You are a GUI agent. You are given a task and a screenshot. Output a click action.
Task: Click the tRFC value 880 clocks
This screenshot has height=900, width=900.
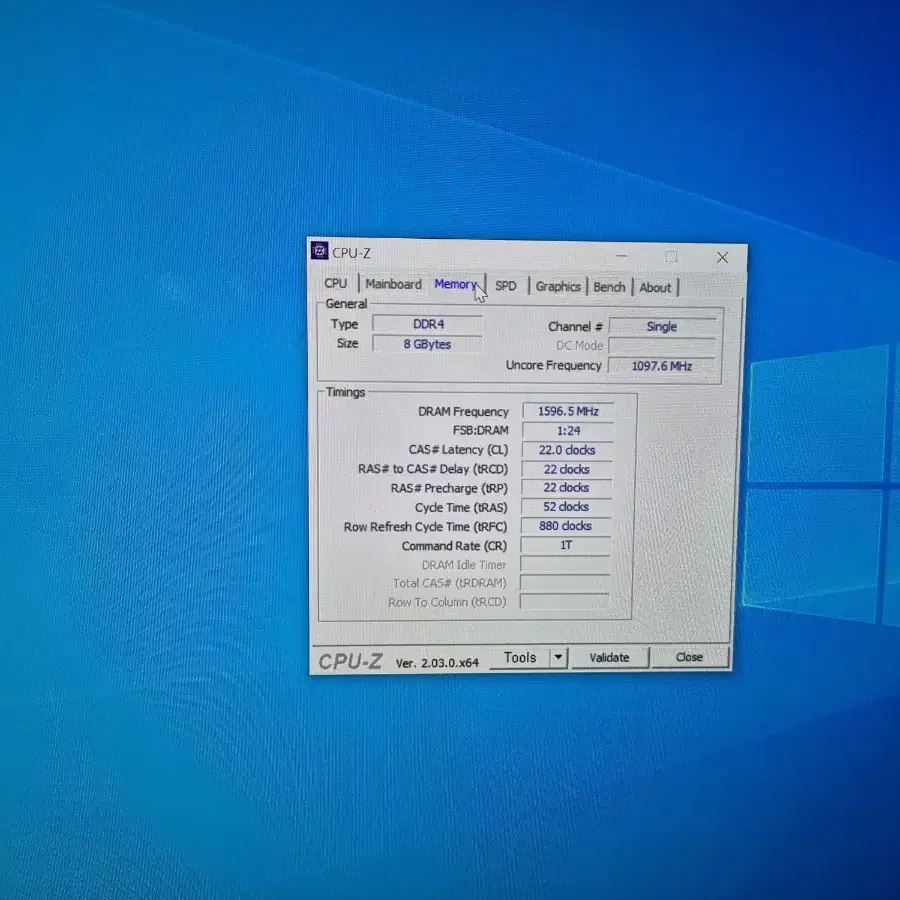point(565,526)
